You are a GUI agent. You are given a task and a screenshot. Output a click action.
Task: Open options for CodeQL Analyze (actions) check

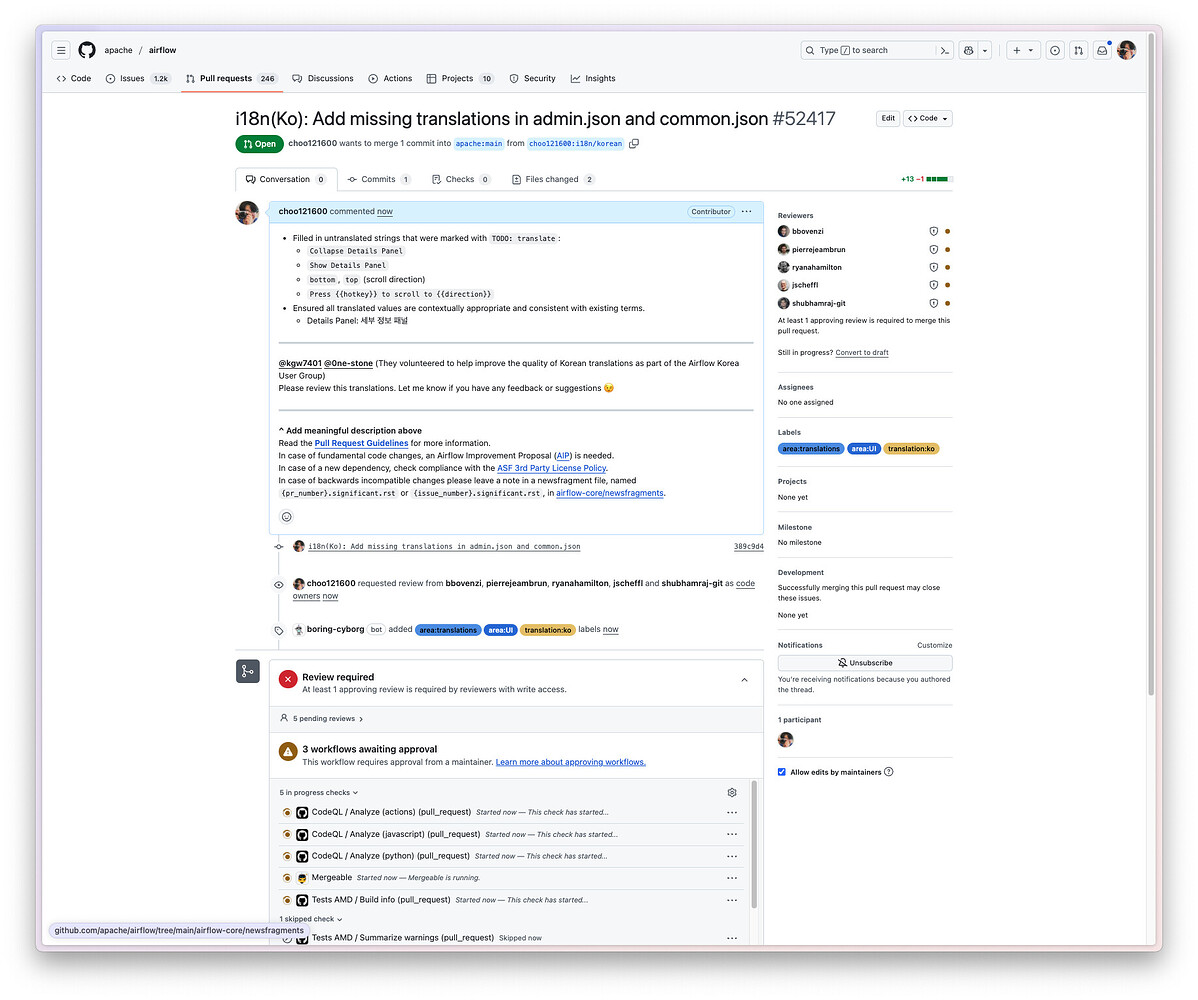click(x=732, y=813)
